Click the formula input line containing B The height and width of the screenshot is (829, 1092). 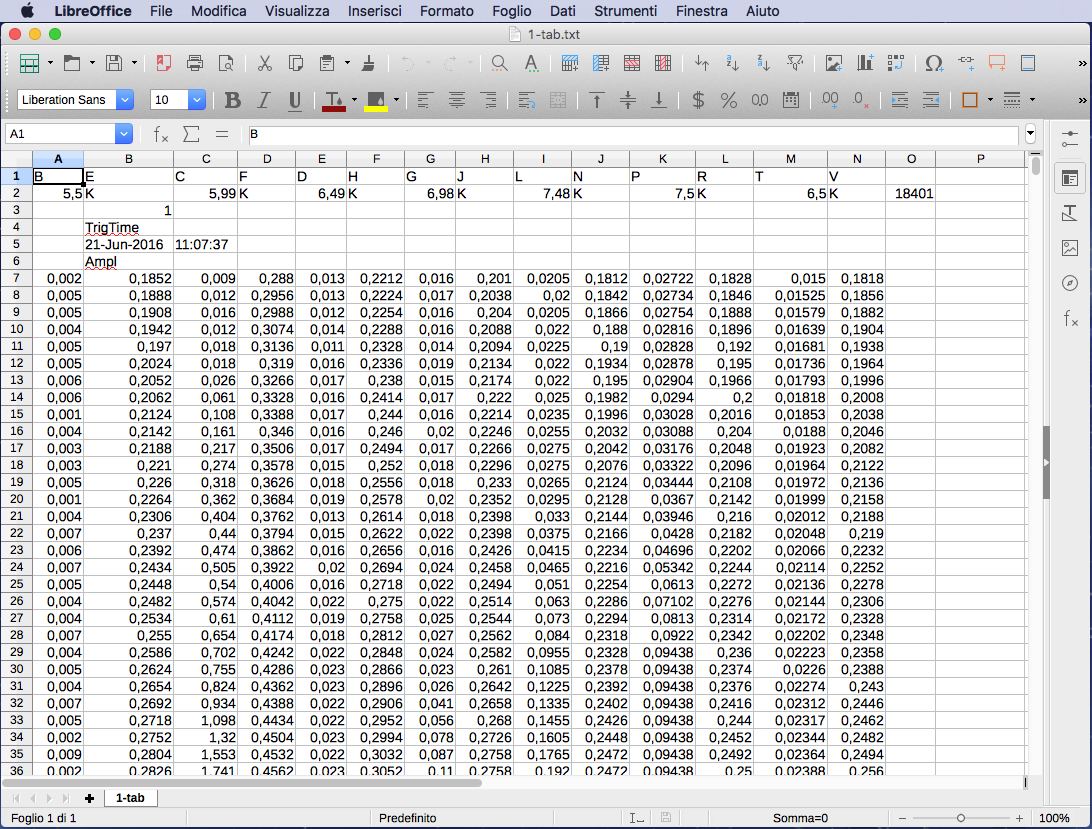[x=630, y=134]
